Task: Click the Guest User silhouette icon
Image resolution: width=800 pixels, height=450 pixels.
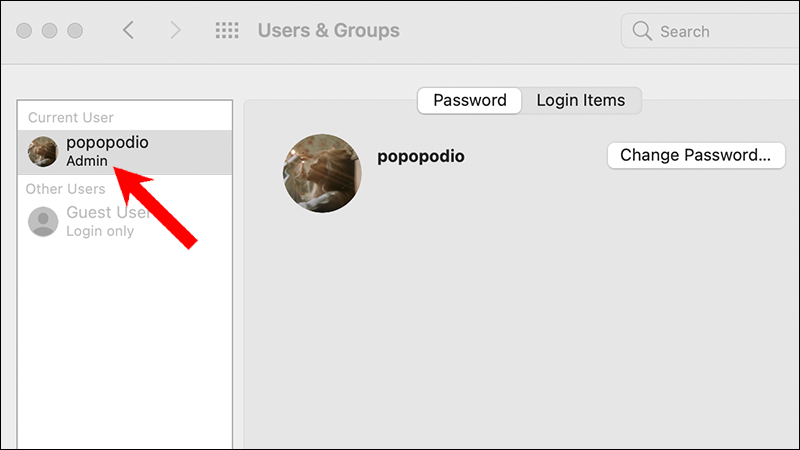Action: coord(43,221)
